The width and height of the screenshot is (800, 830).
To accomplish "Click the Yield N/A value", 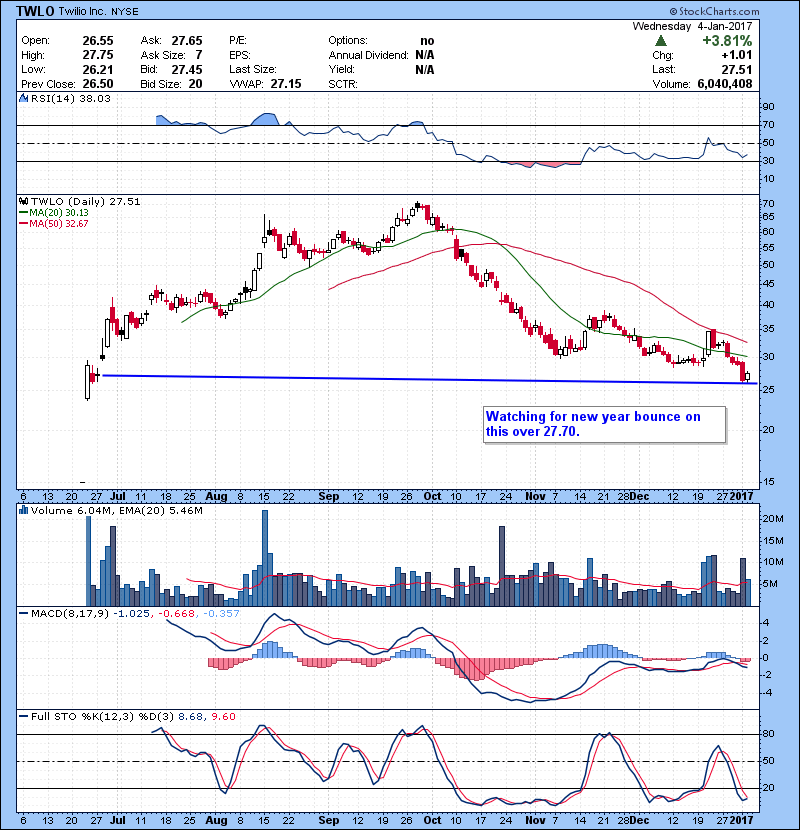I will [425, 69].
